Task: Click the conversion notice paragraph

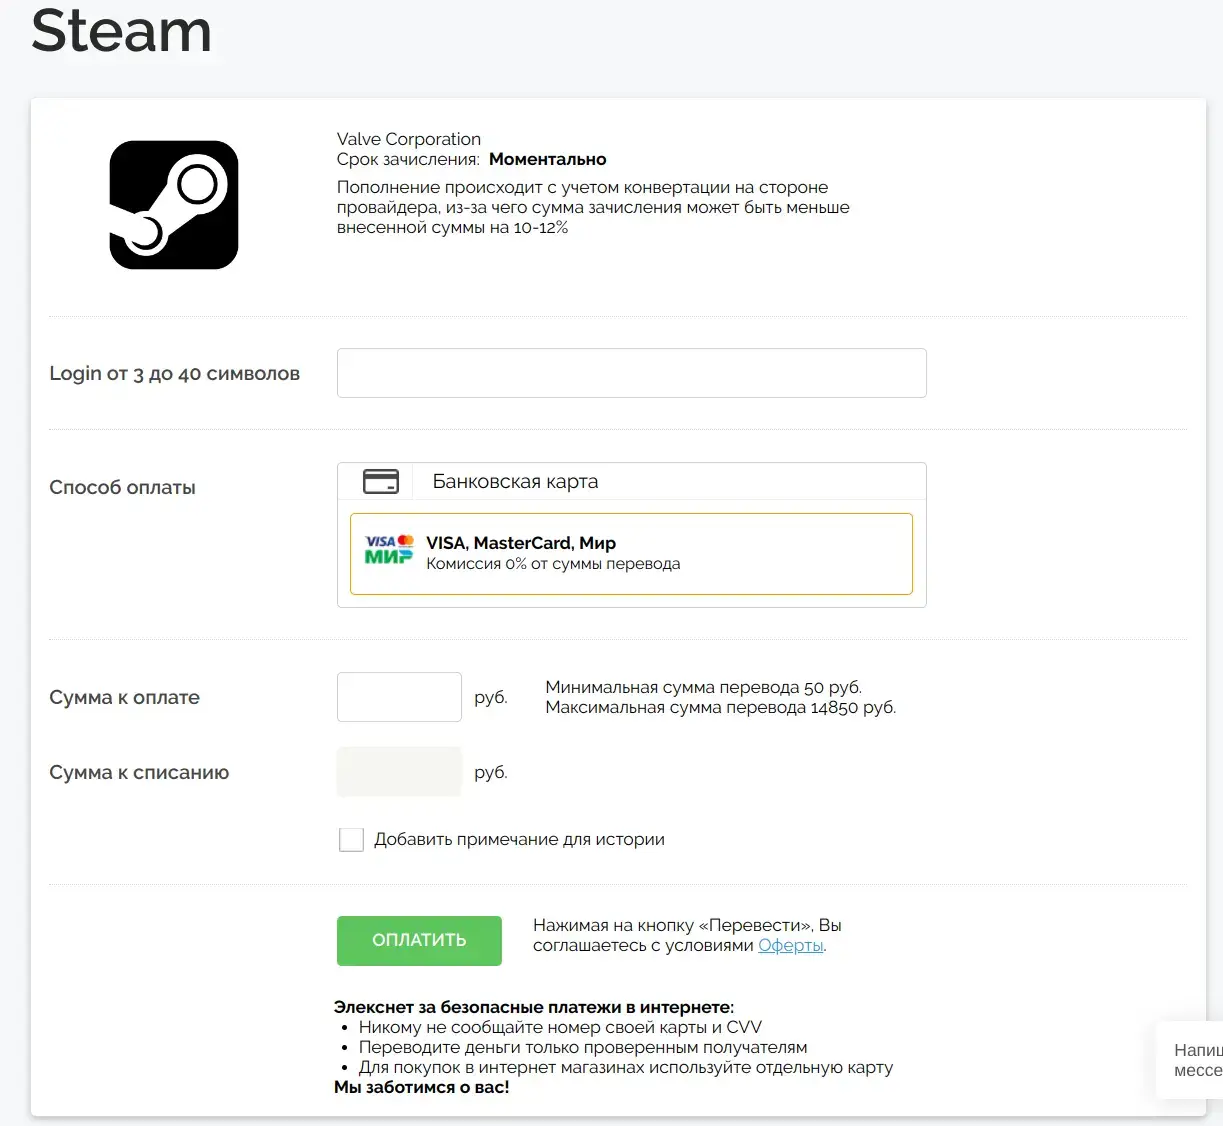Action: tap(593, 207)
